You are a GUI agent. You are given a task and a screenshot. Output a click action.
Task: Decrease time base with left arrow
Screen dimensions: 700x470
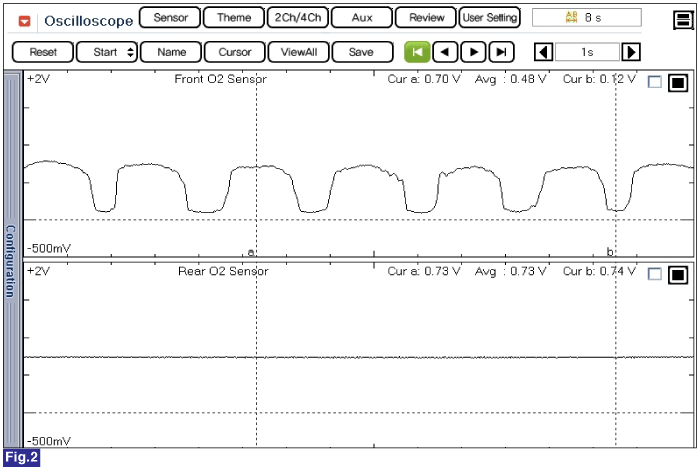tap(543, 52)
